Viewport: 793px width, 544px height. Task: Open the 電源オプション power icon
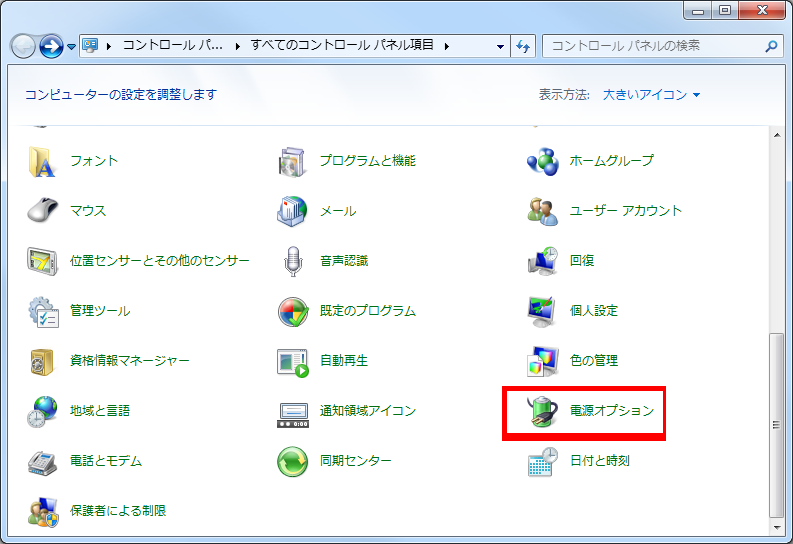pyautogui.click(x=543, y=411)
